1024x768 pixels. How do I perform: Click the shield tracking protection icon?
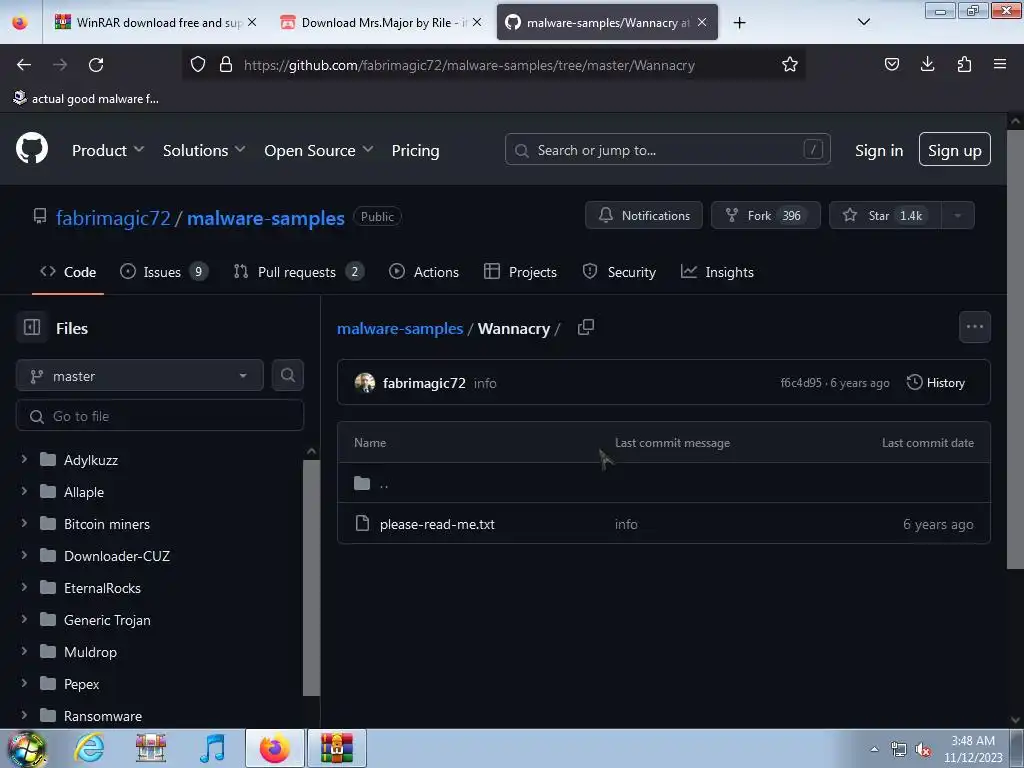[198, 64]
